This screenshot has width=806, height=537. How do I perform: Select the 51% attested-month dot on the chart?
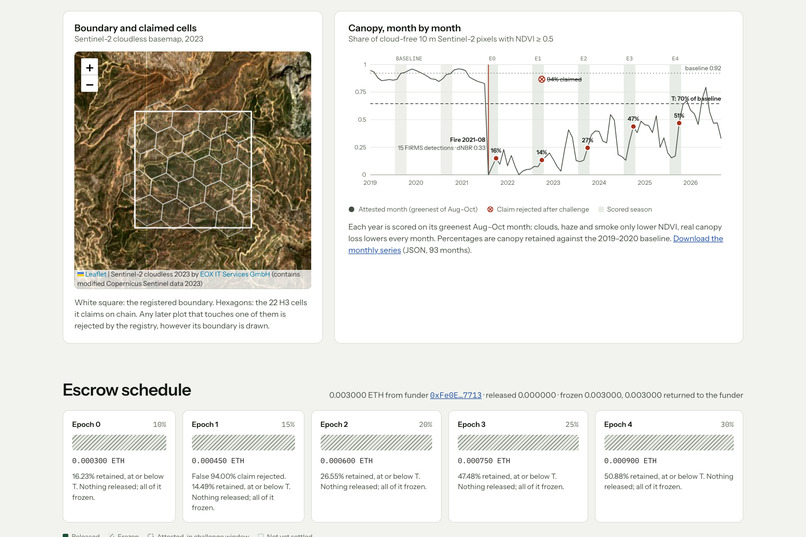tap(679, 123)
